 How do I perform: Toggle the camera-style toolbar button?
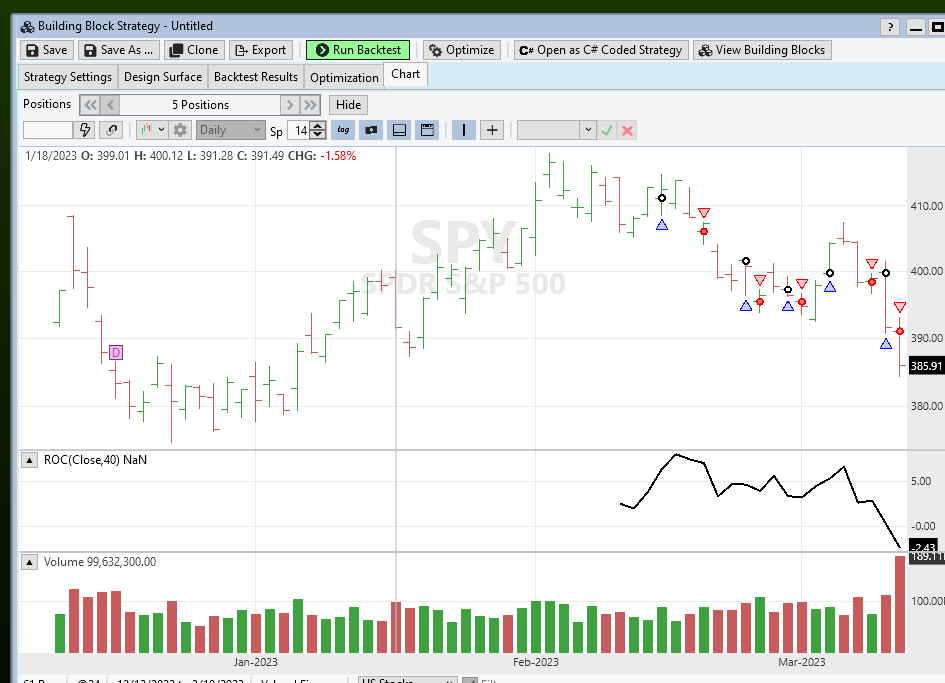tap(371, 130)
